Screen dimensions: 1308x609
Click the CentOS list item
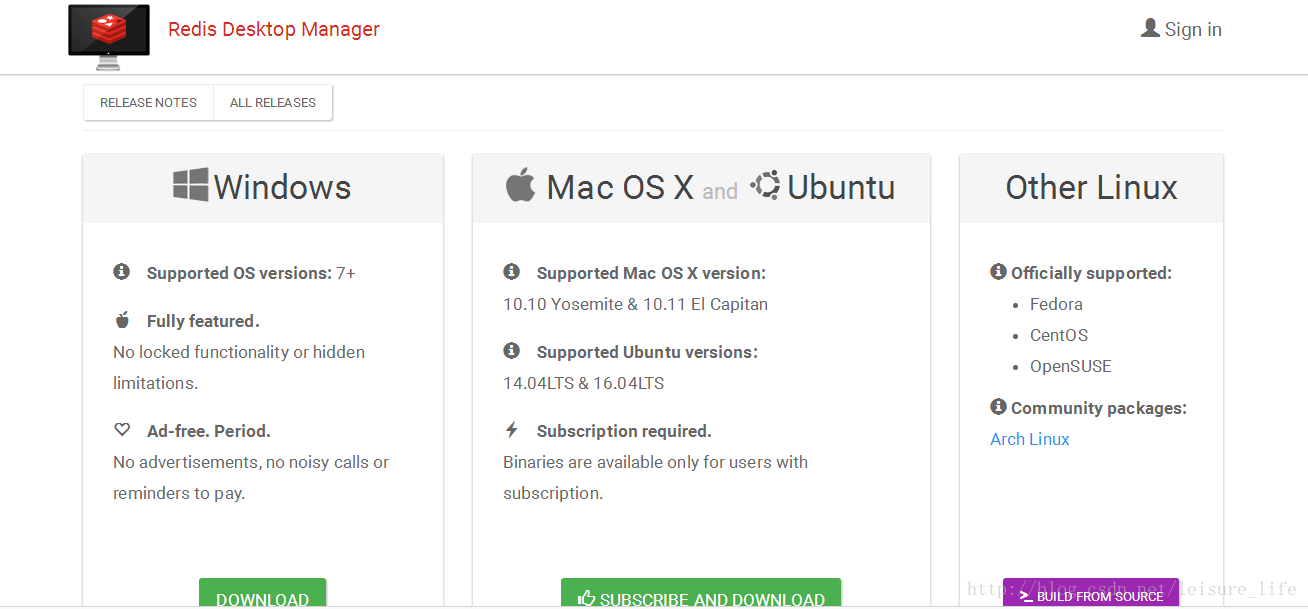click(x=1059, y=335)
